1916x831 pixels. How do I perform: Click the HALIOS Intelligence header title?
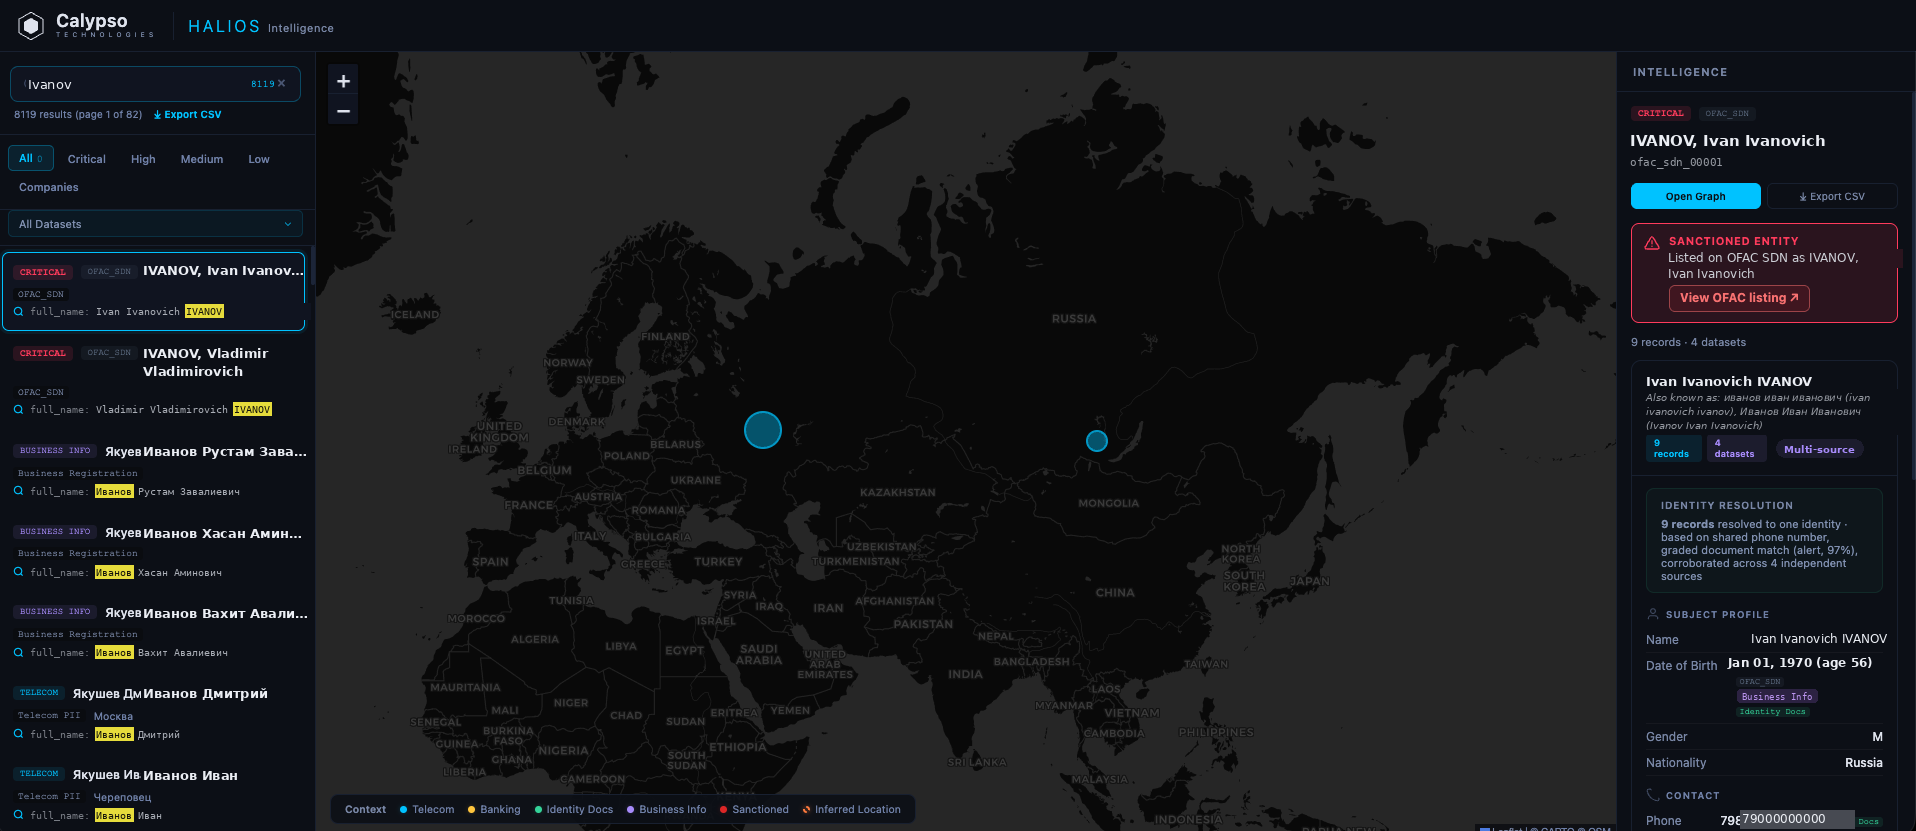pos(261,27)
